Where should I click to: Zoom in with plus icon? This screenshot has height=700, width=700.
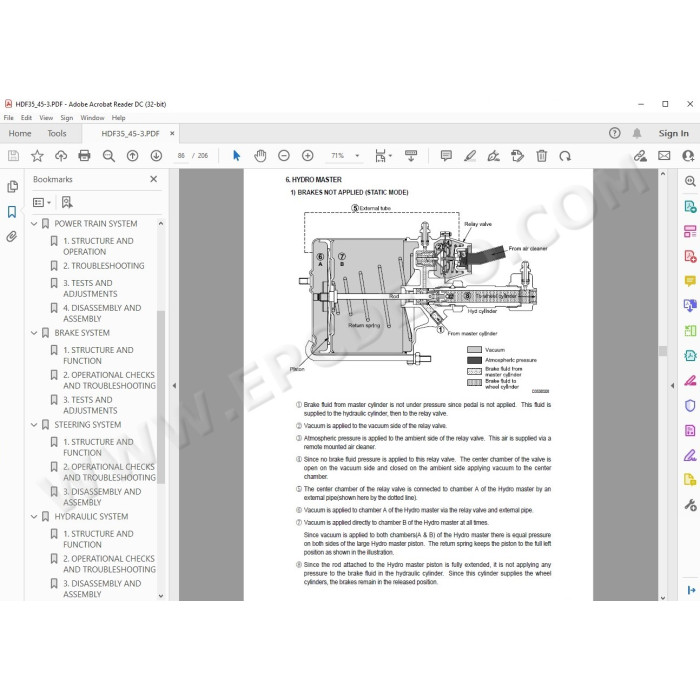308,155
